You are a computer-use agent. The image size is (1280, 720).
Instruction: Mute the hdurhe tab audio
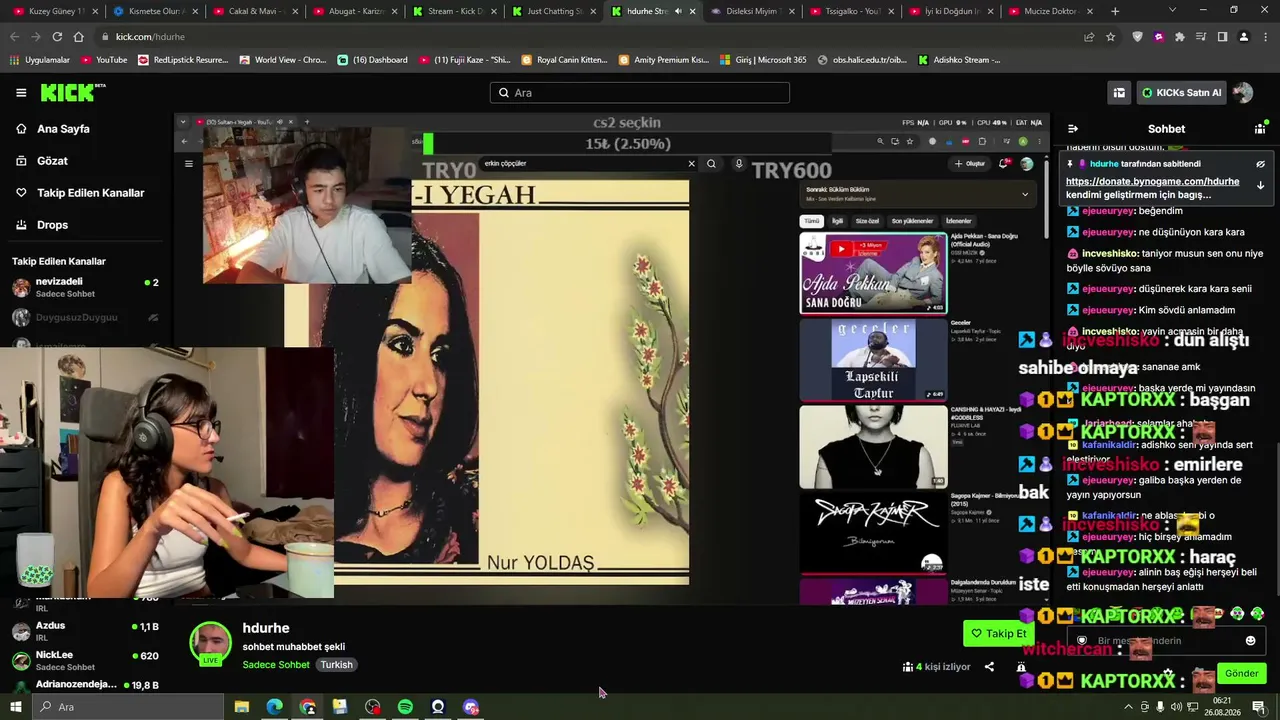tap(678, 11)
